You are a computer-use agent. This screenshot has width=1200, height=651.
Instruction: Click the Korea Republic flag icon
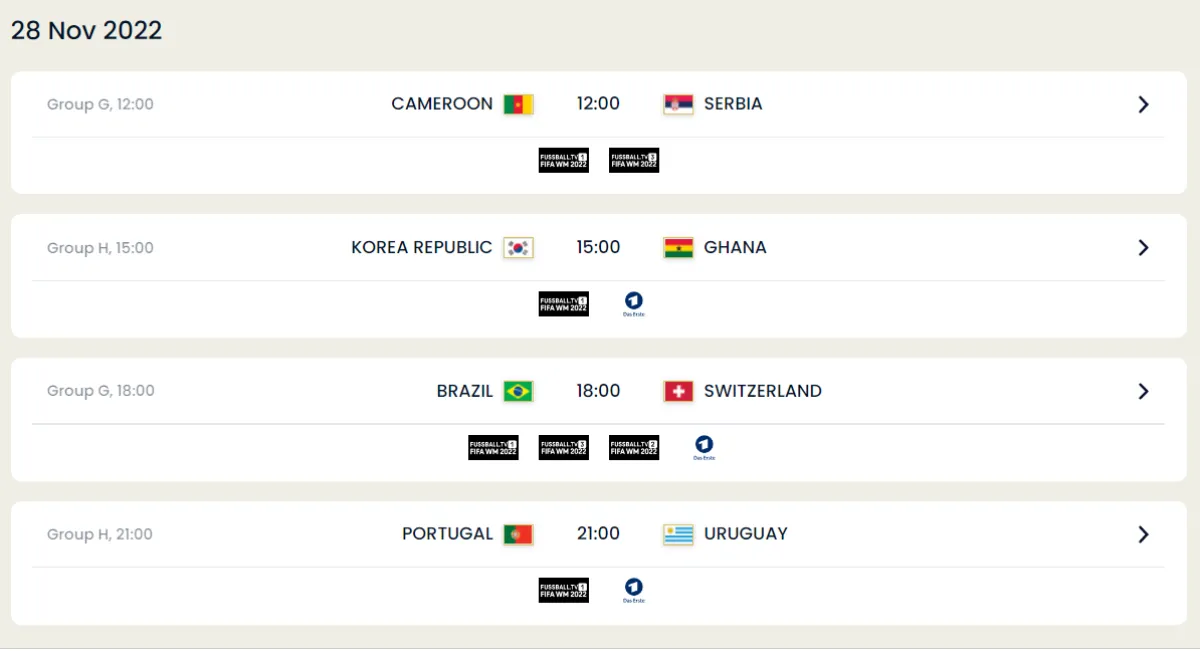pos(518,248)
